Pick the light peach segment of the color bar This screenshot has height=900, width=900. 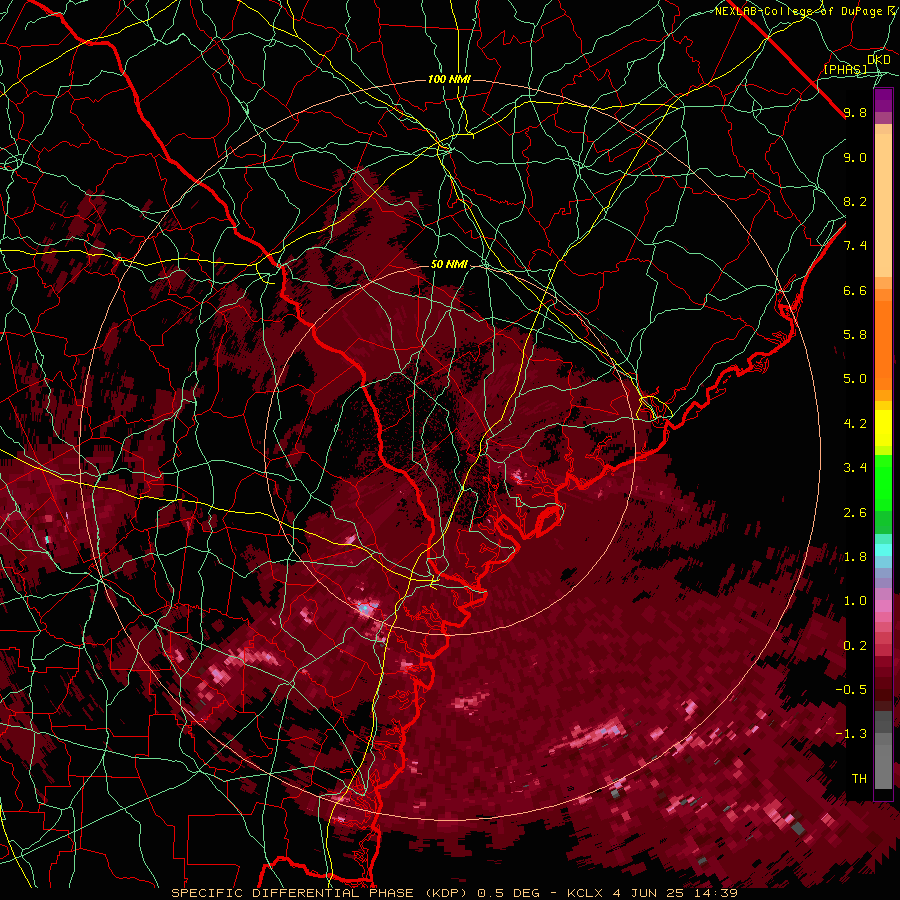883,205
